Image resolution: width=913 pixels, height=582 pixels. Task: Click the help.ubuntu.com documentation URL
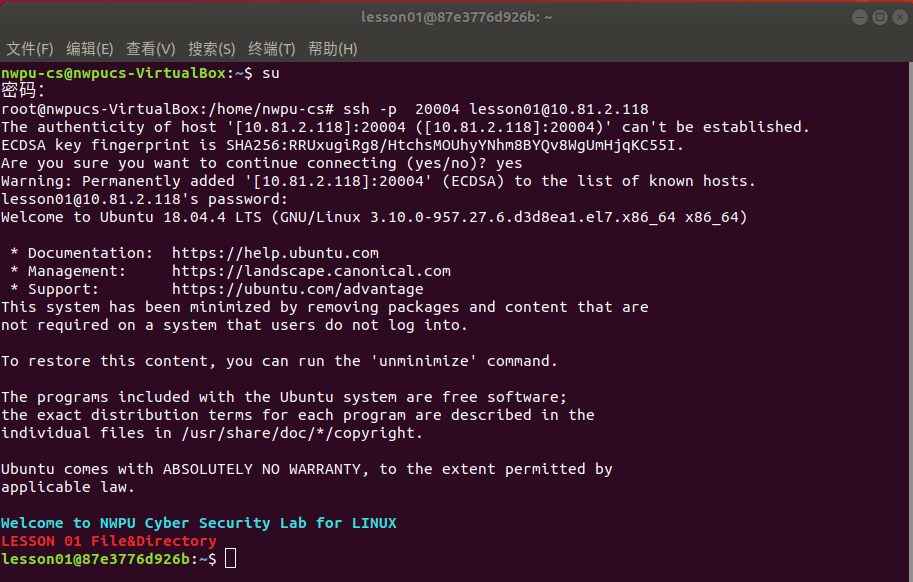point(275,253)
